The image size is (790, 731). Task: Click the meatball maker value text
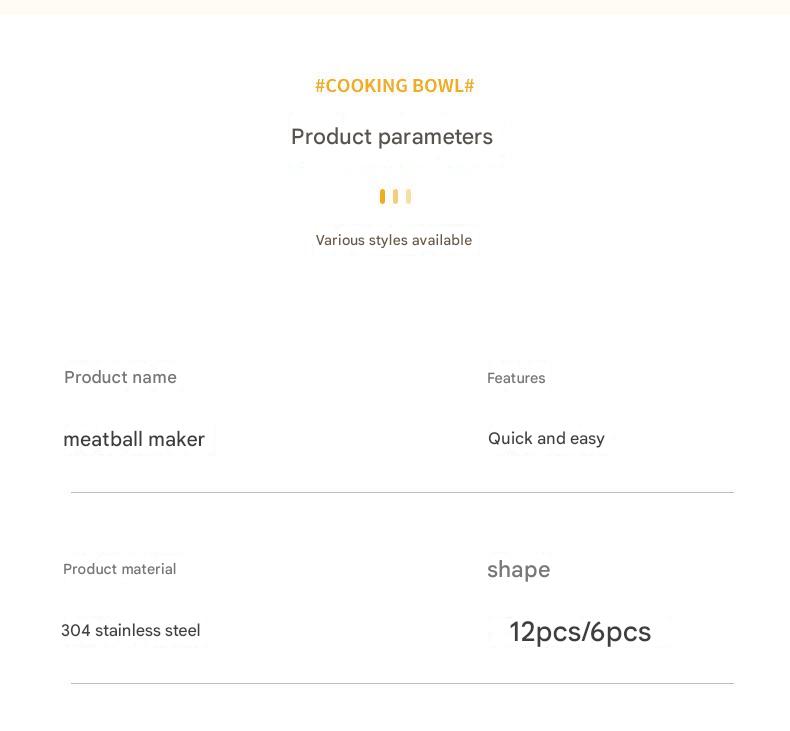pyautogui.click(x=134, y=439)
